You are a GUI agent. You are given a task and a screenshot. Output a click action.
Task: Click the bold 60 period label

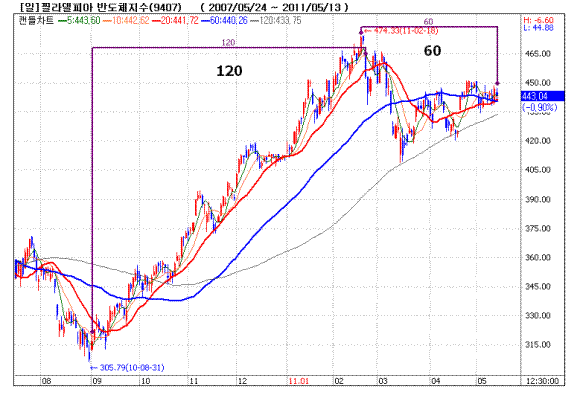tap(432, 51)
